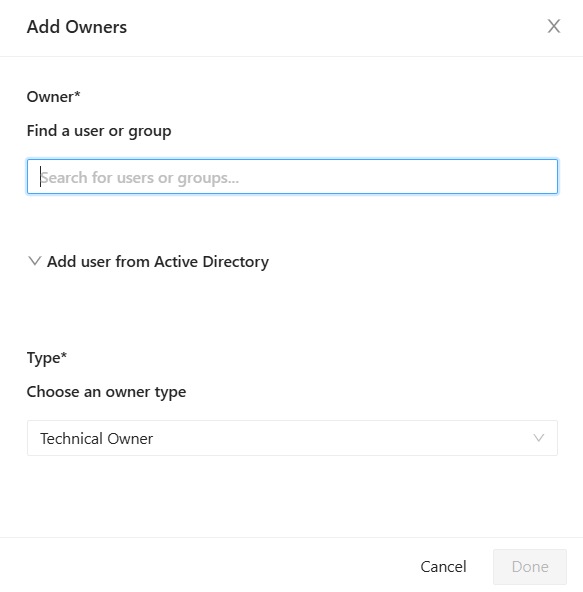This screenshot has height=592, width=583.
Task: Click the Choose an owner type label
Action: (x=106, y=392)
